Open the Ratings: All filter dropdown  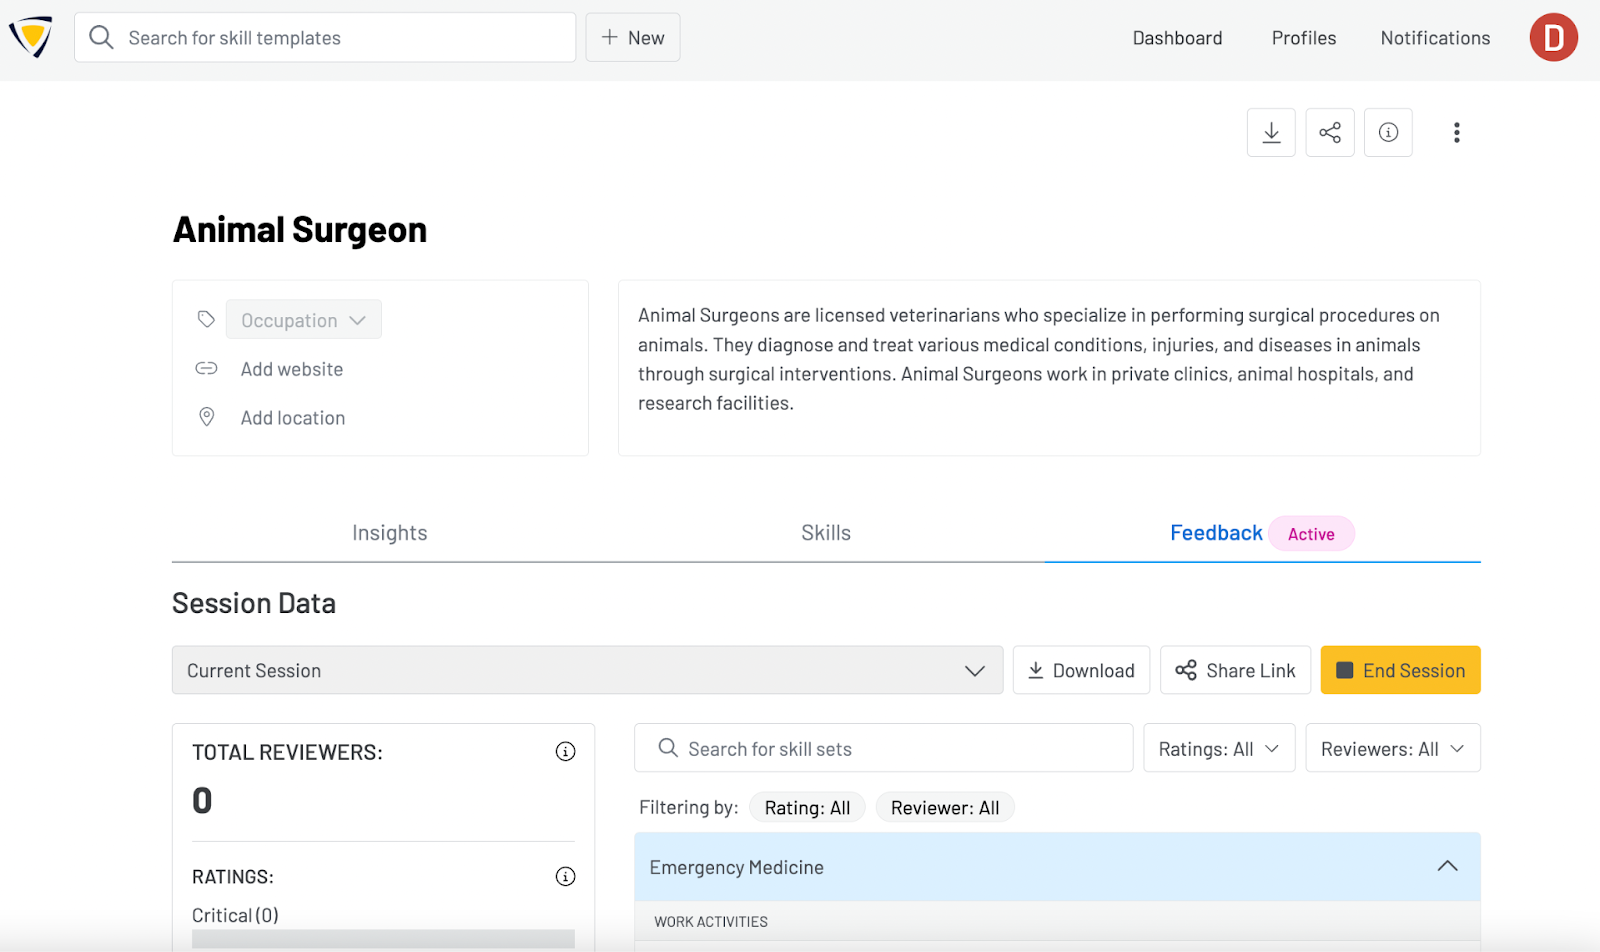click(x=1218, y=749)
